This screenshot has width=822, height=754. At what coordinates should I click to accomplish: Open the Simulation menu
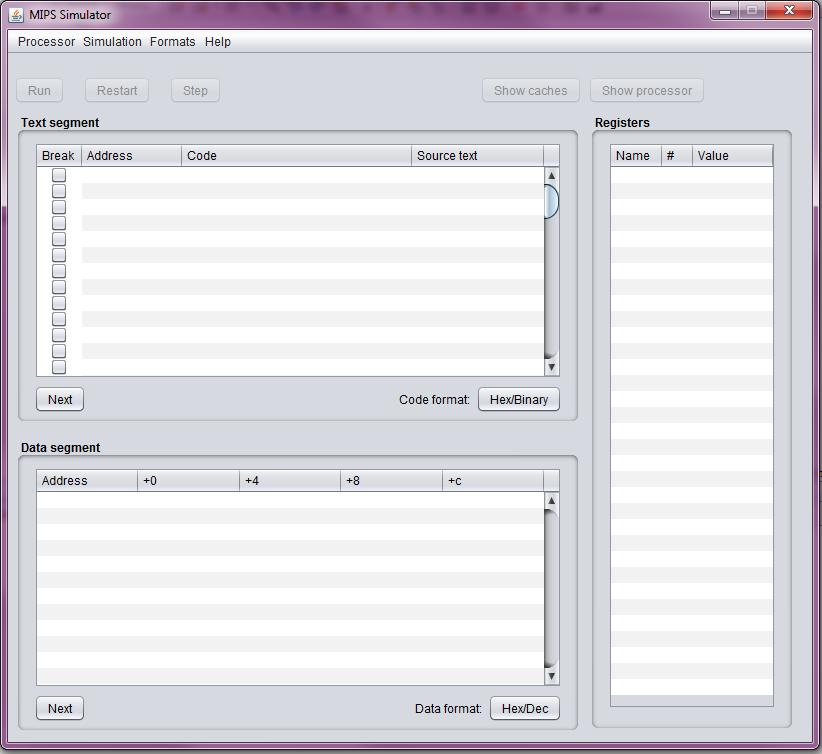coord(112,42)
